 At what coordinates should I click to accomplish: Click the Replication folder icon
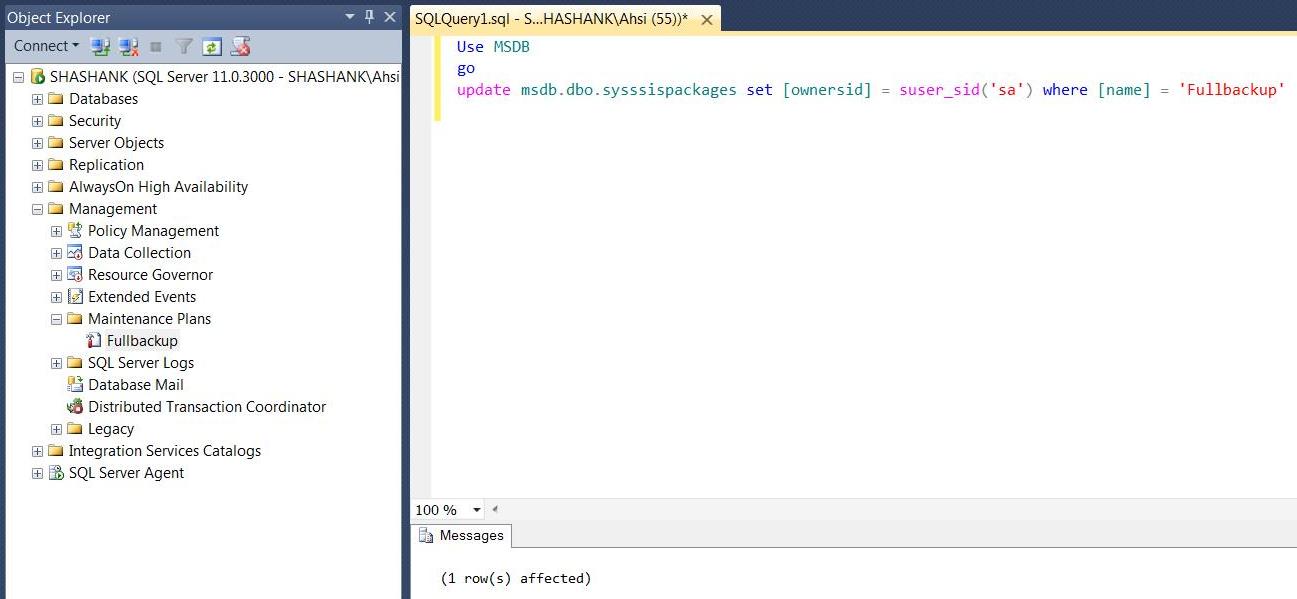coord(56,165)
